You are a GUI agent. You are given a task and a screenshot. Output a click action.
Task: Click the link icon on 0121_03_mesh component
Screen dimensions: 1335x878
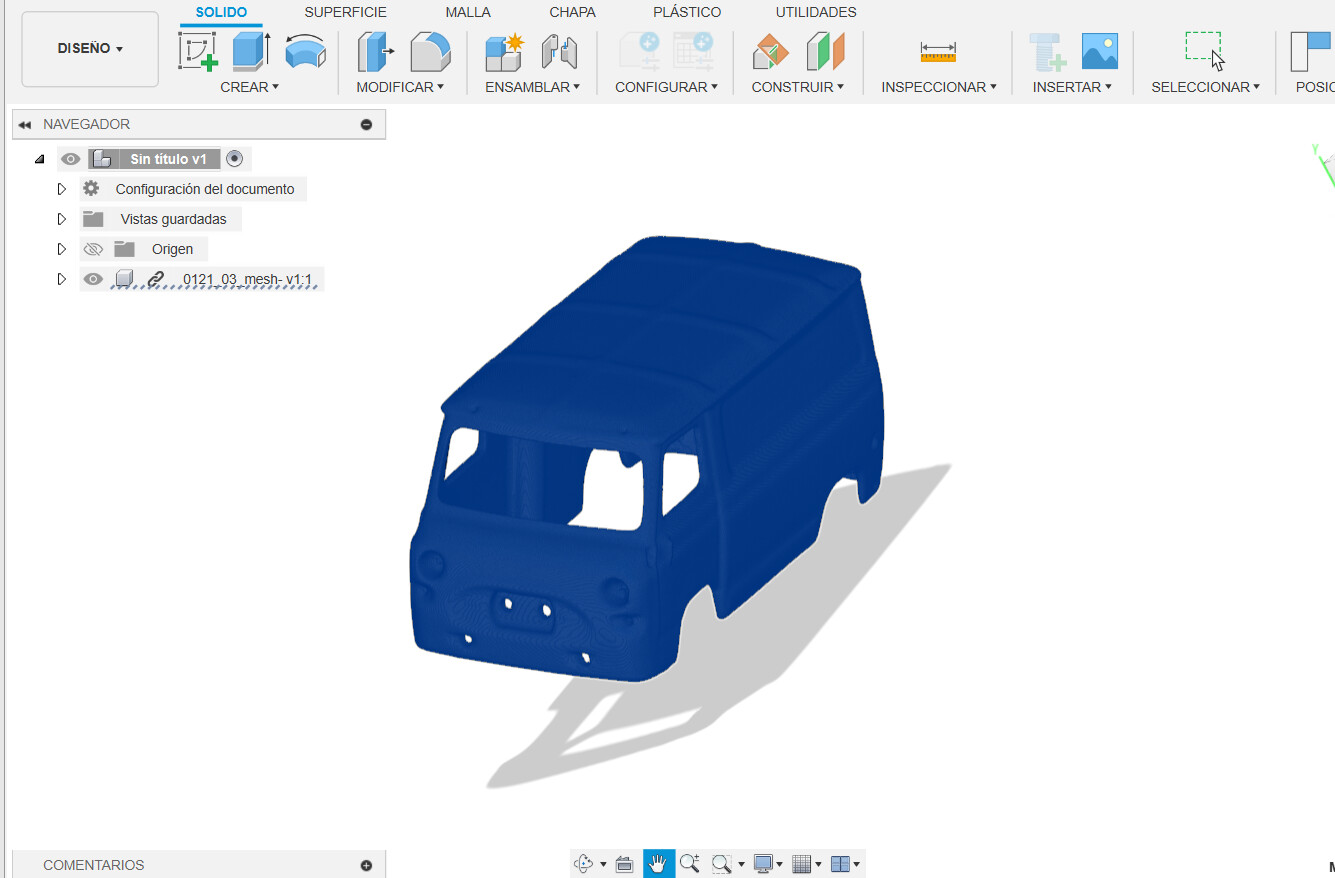[155, 279]
